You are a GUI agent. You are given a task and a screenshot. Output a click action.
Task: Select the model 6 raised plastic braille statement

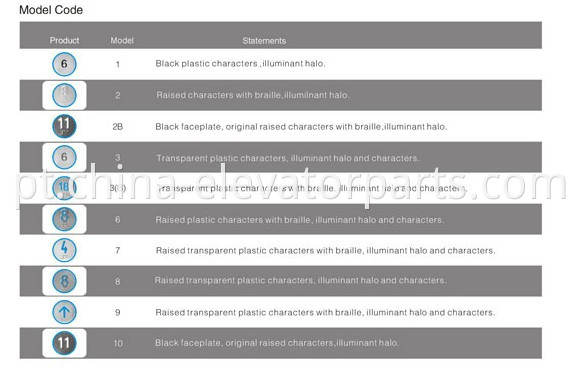pyautogui.click(x=300, y=220)
